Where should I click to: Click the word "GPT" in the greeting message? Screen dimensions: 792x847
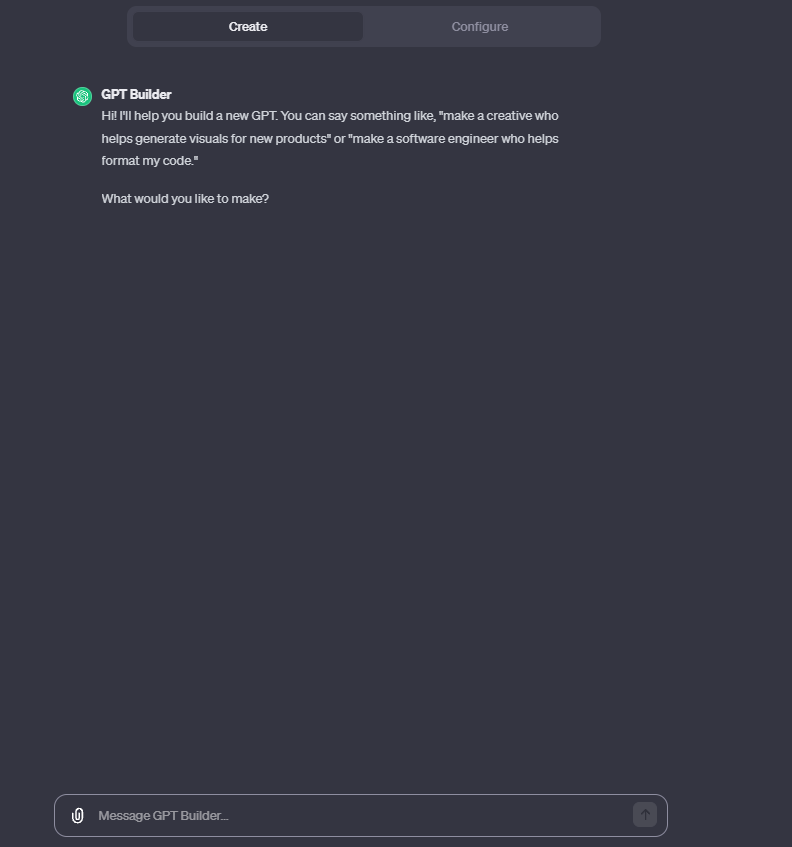(262, 116)
